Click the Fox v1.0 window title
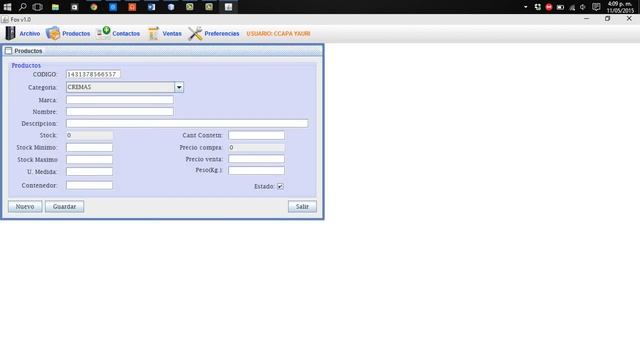The height and width of the screenshot is (360, 640). point(20,20)
